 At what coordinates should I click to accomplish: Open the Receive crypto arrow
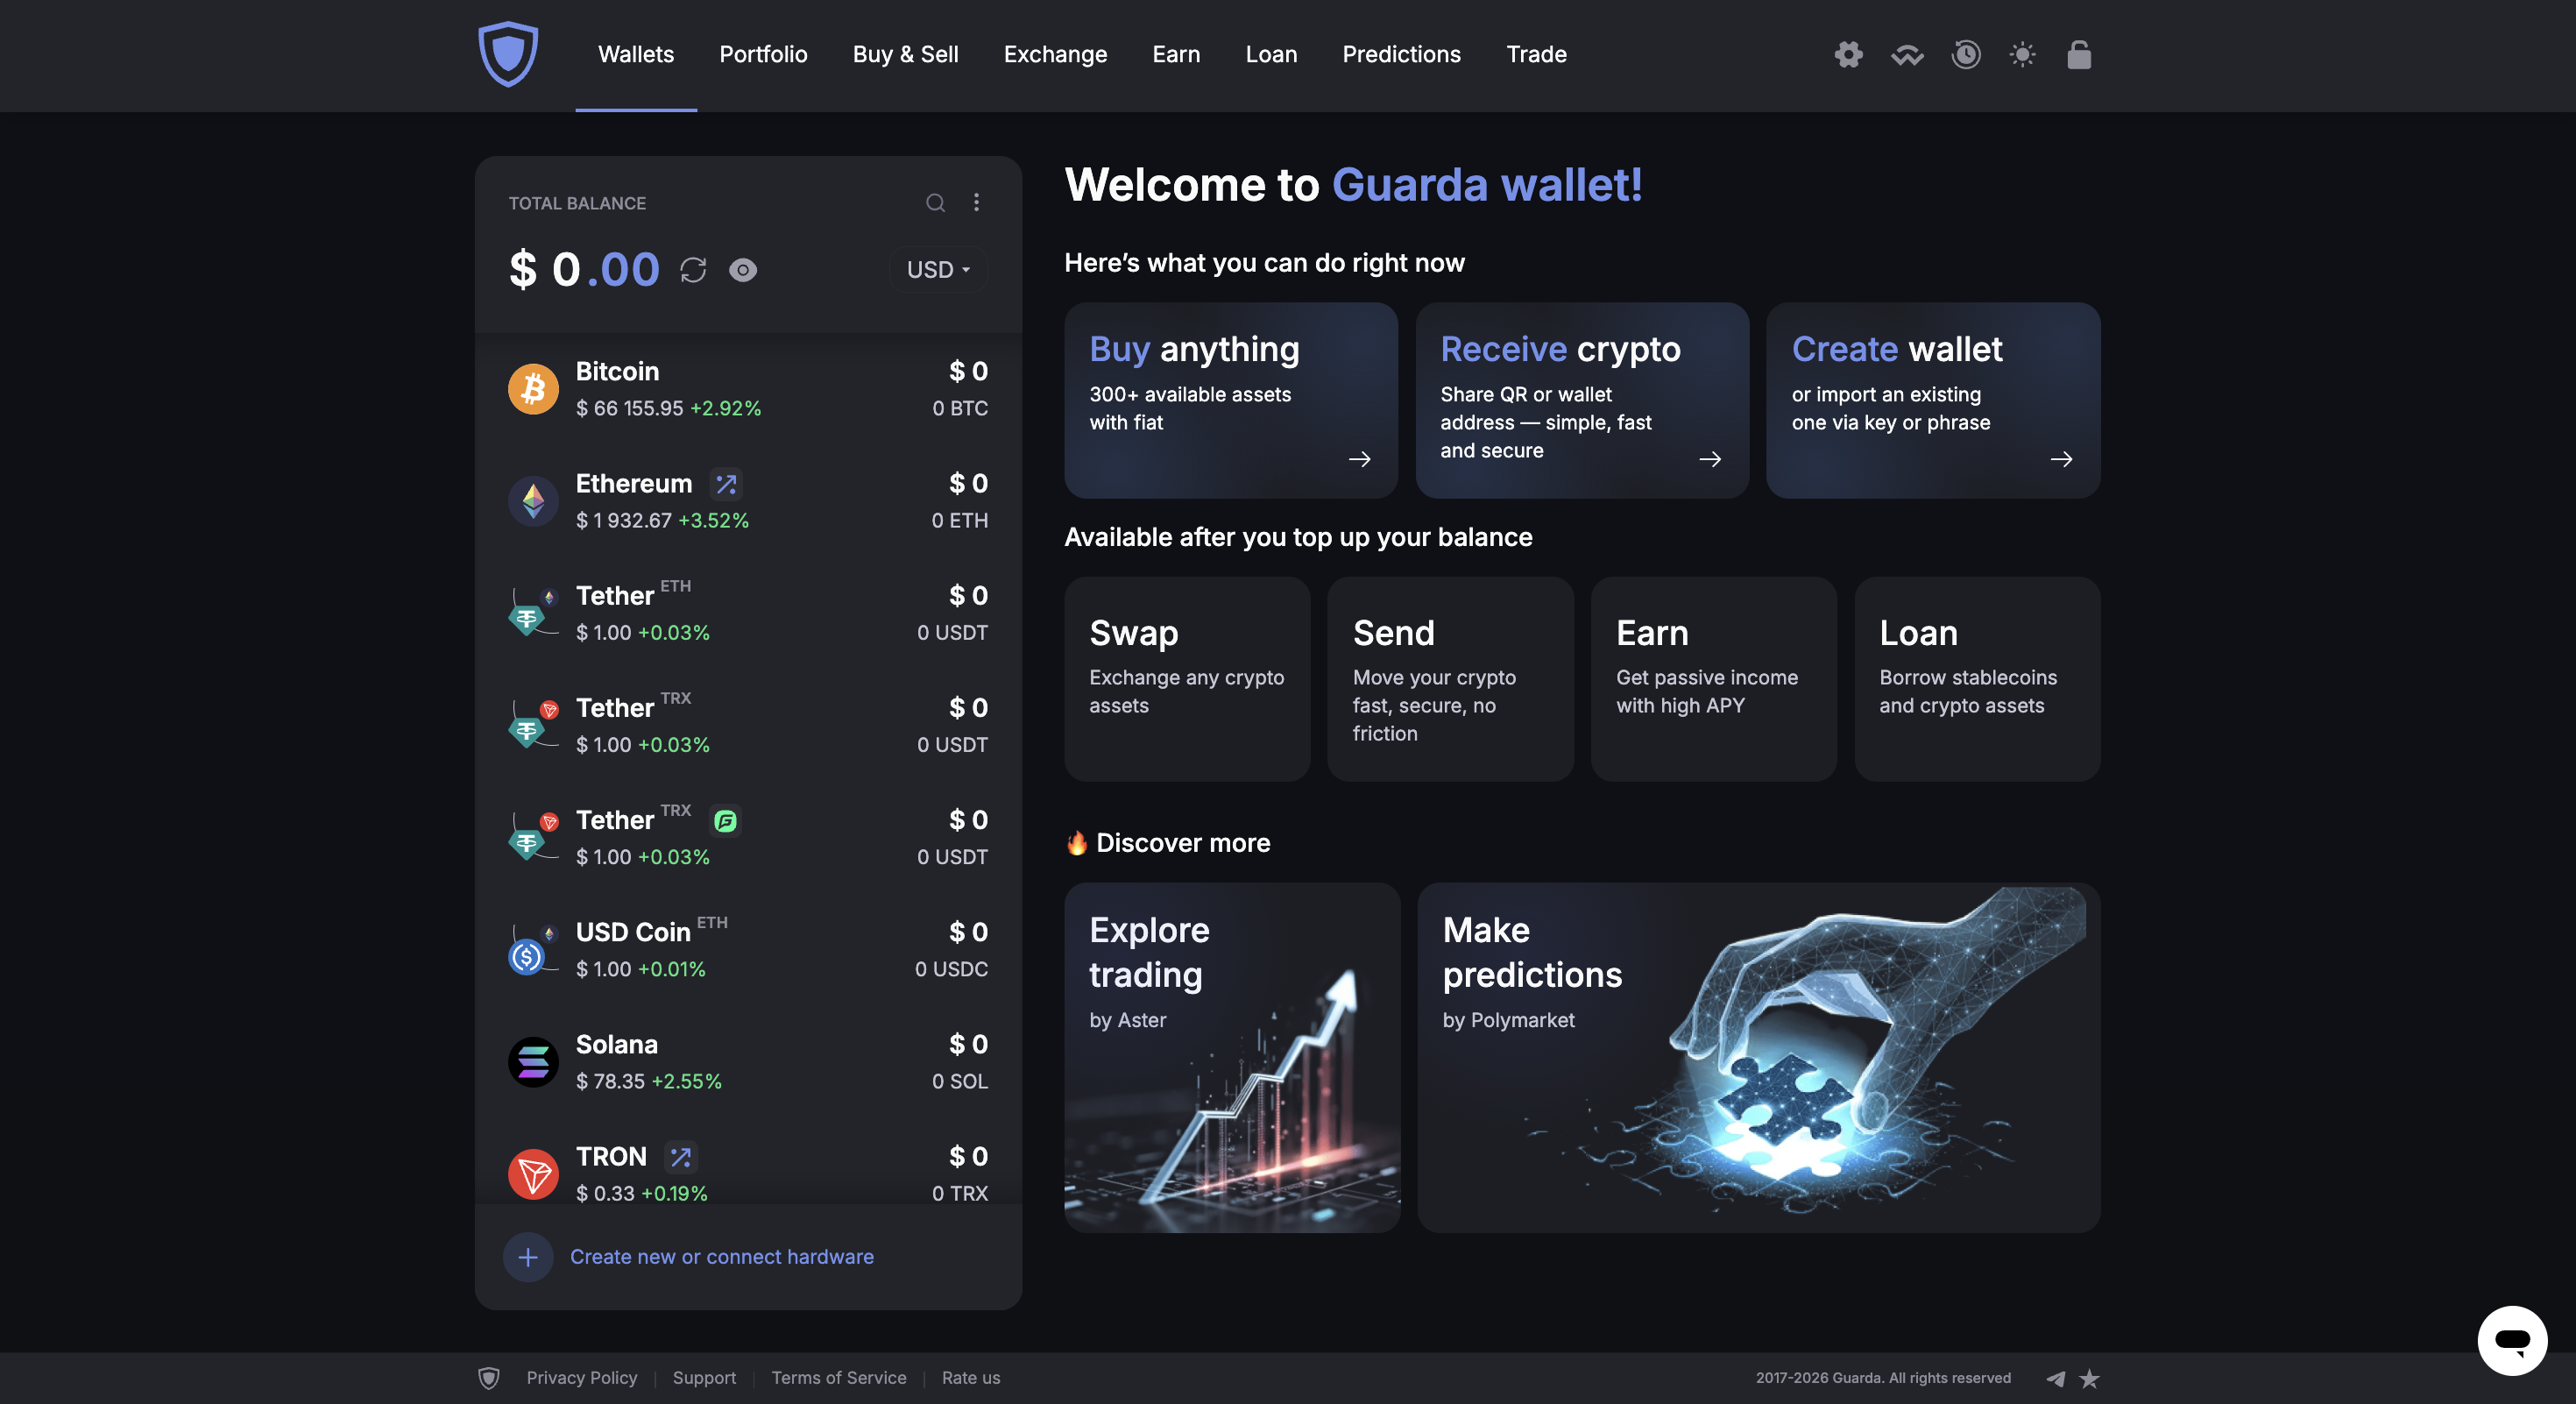pos(1710,460)
